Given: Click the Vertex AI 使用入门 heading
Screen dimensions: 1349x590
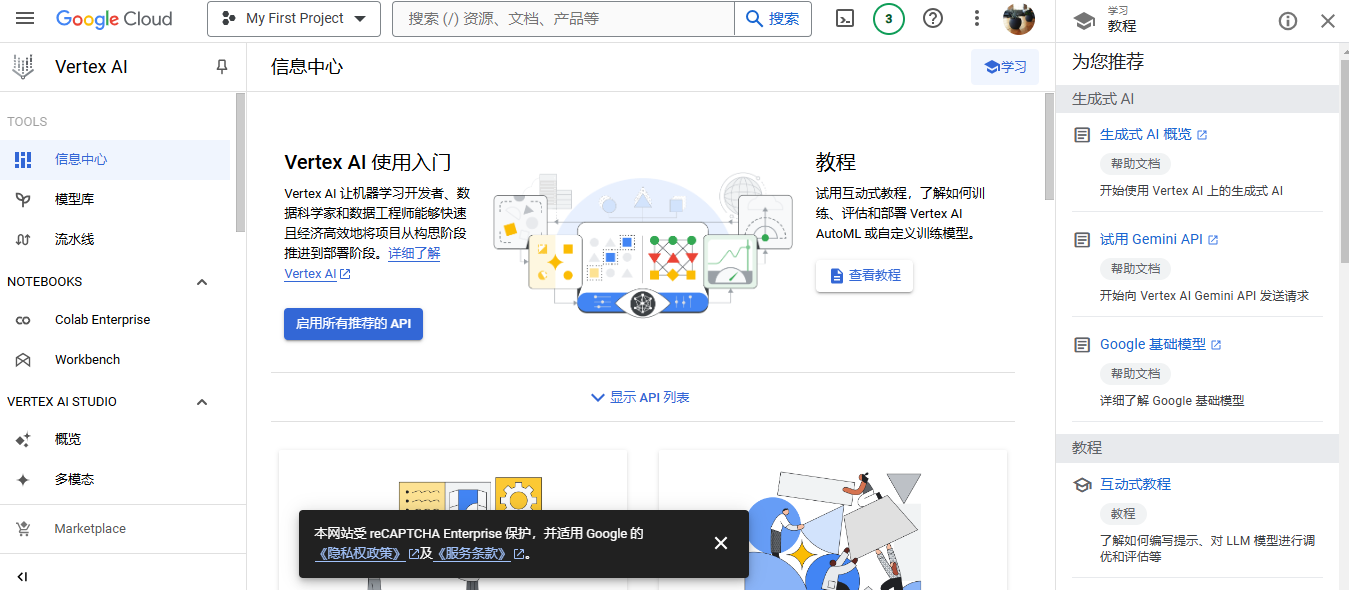Looking at the screenshot, I should pos(368,163).
